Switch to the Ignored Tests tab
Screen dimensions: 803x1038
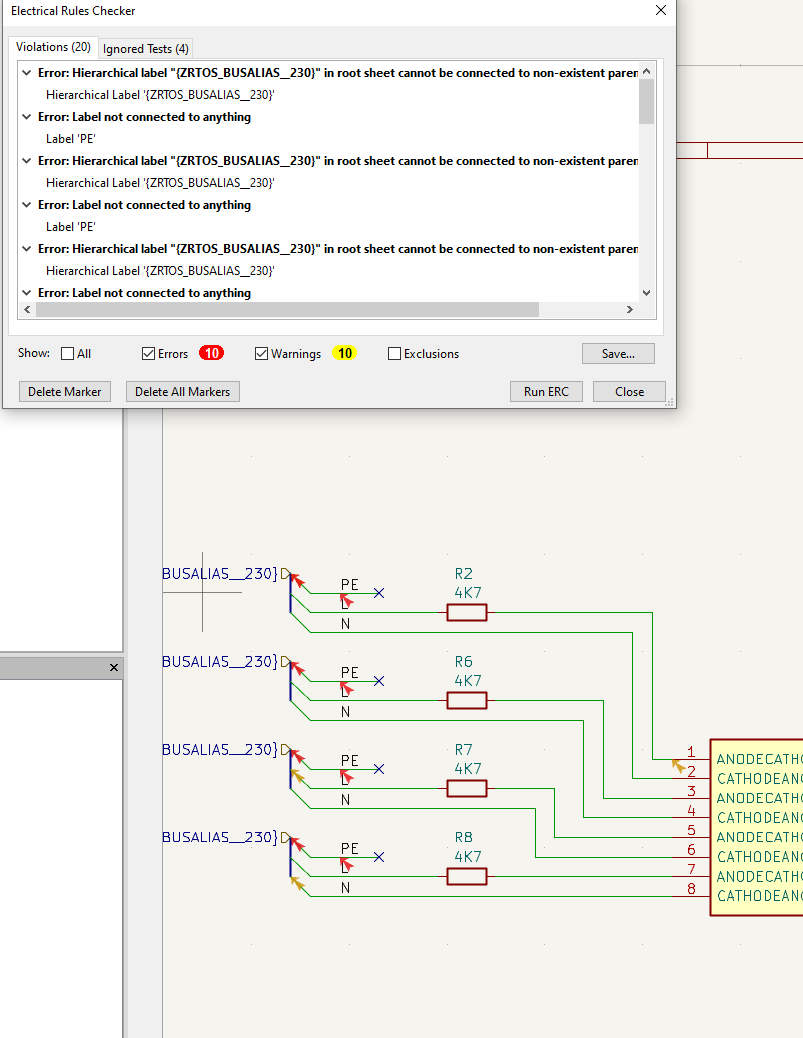(146, 49)
